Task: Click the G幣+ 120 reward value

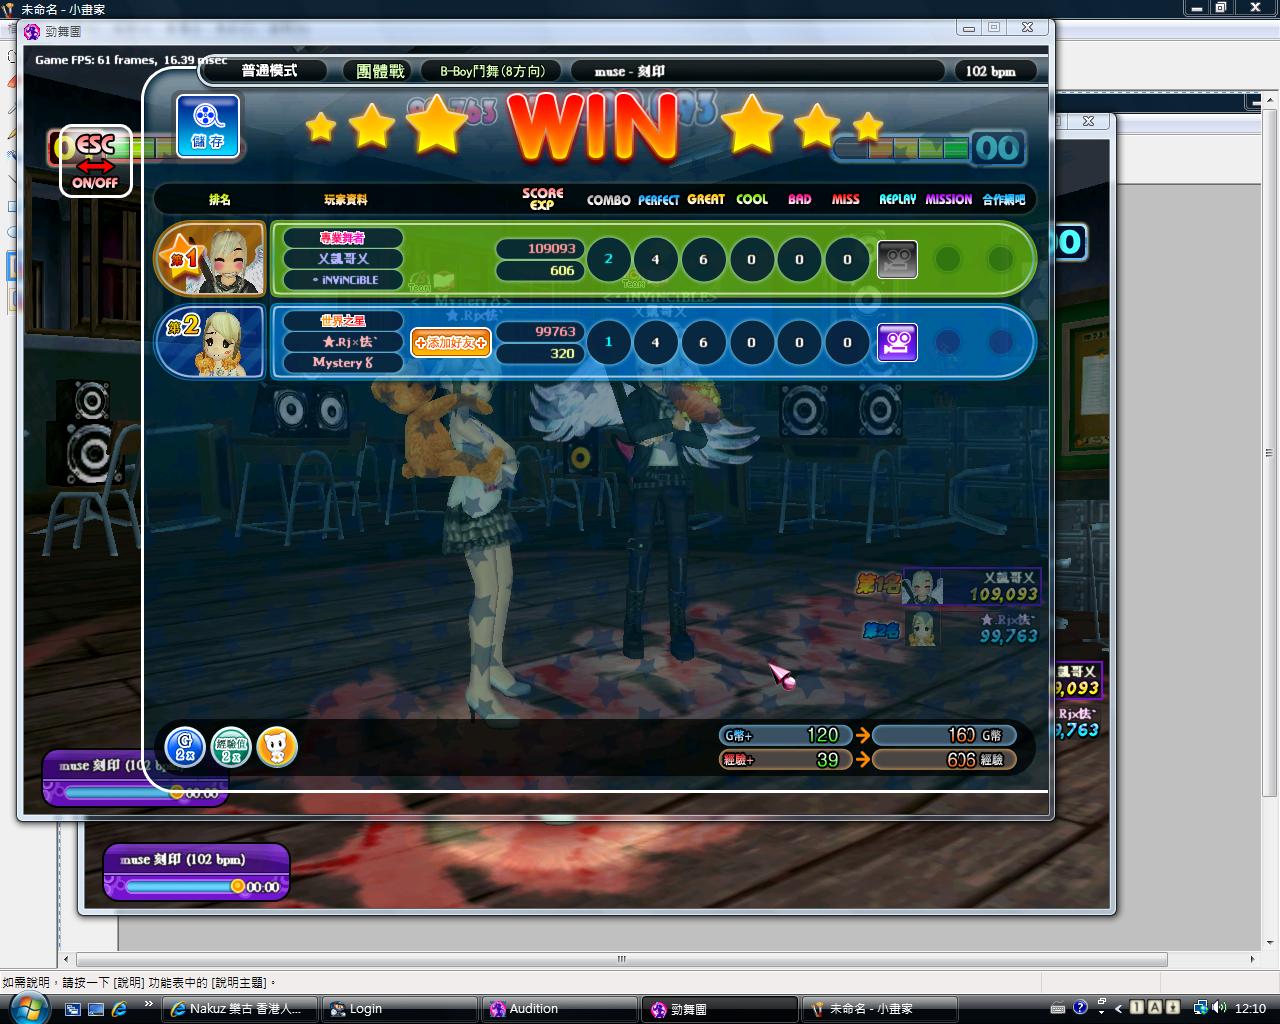Action: [x=785, y=735]
